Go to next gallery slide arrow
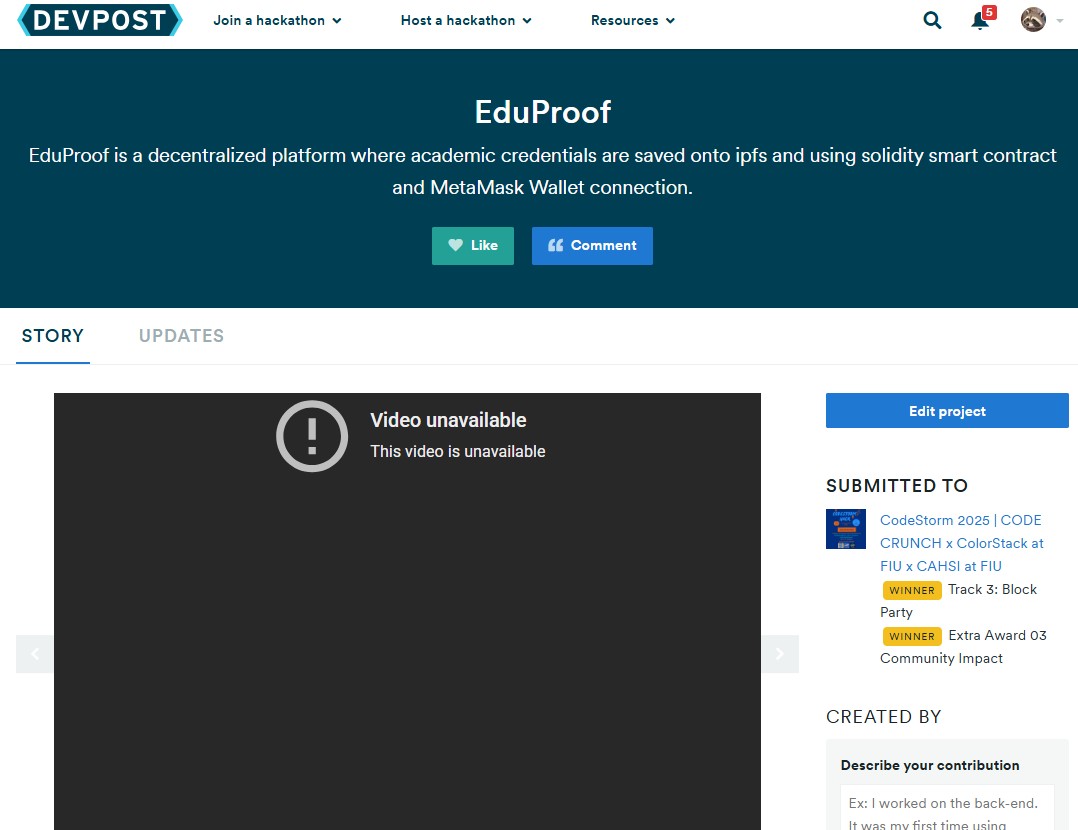Viewport: 1078px width, 830px height. coord(780,654)
